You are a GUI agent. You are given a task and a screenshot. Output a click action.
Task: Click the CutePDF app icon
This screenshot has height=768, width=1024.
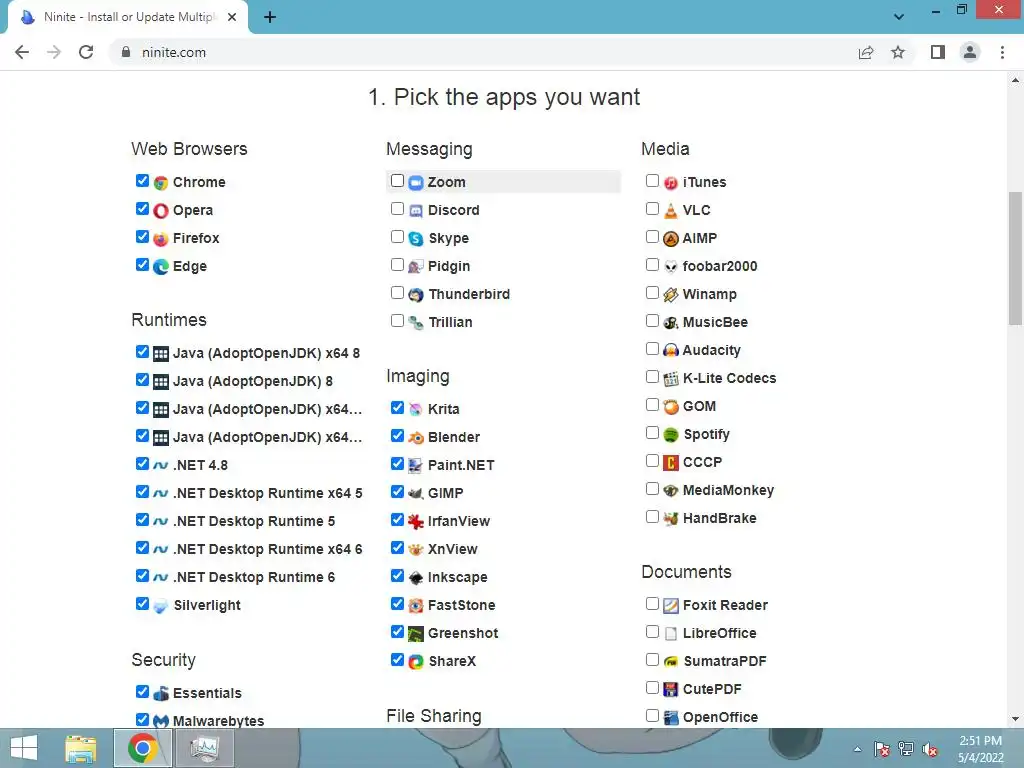tap(671, 690)
